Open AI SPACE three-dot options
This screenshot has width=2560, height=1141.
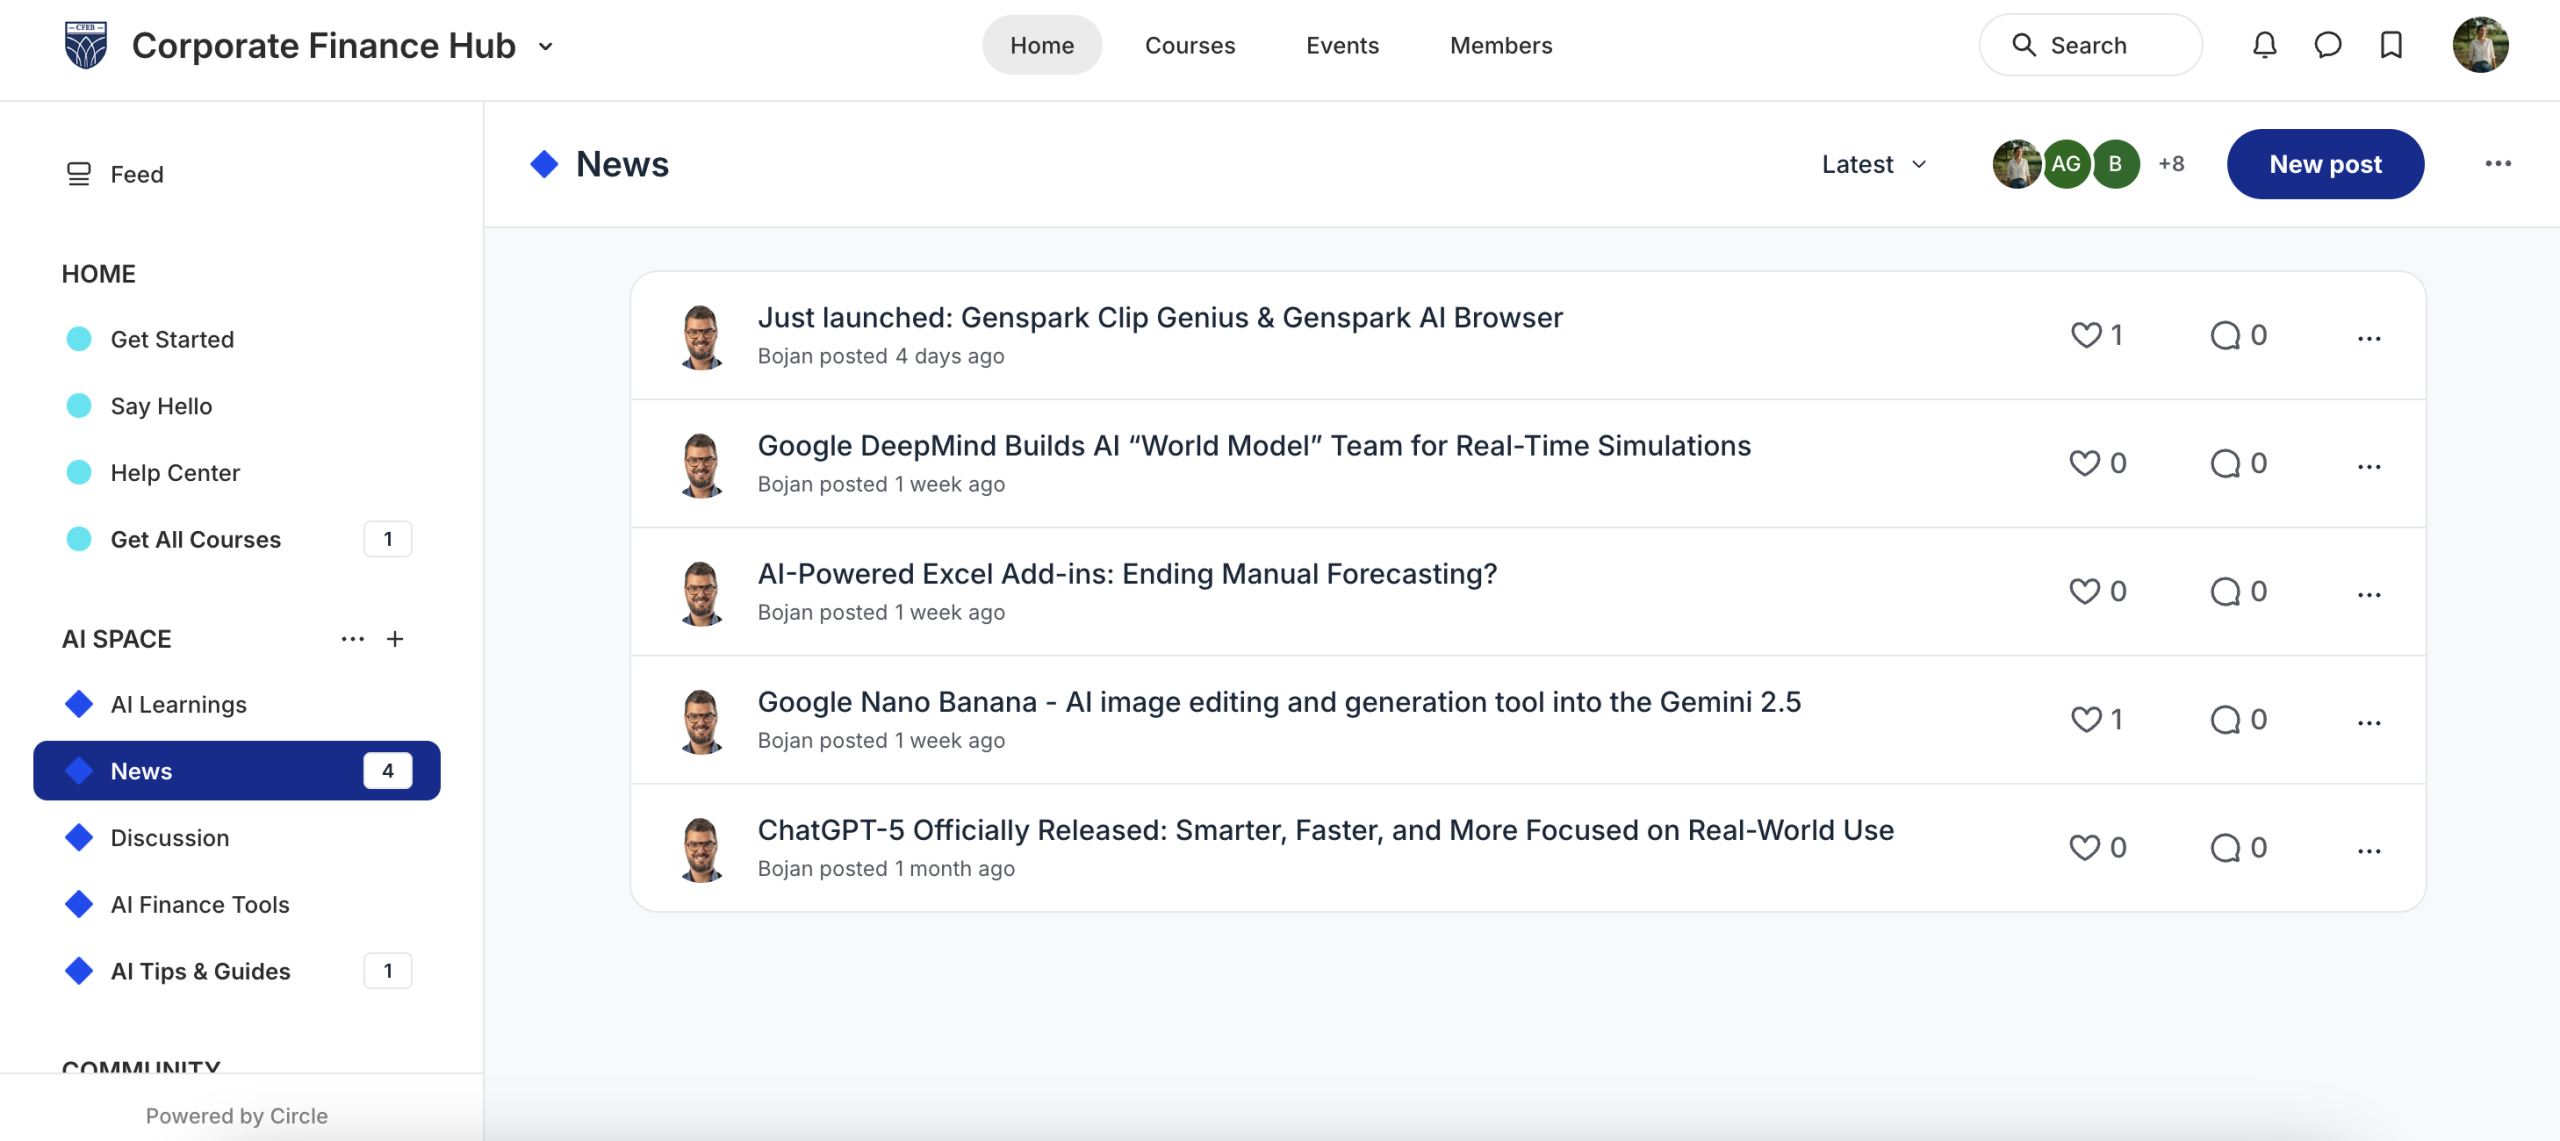coord(352,639)
